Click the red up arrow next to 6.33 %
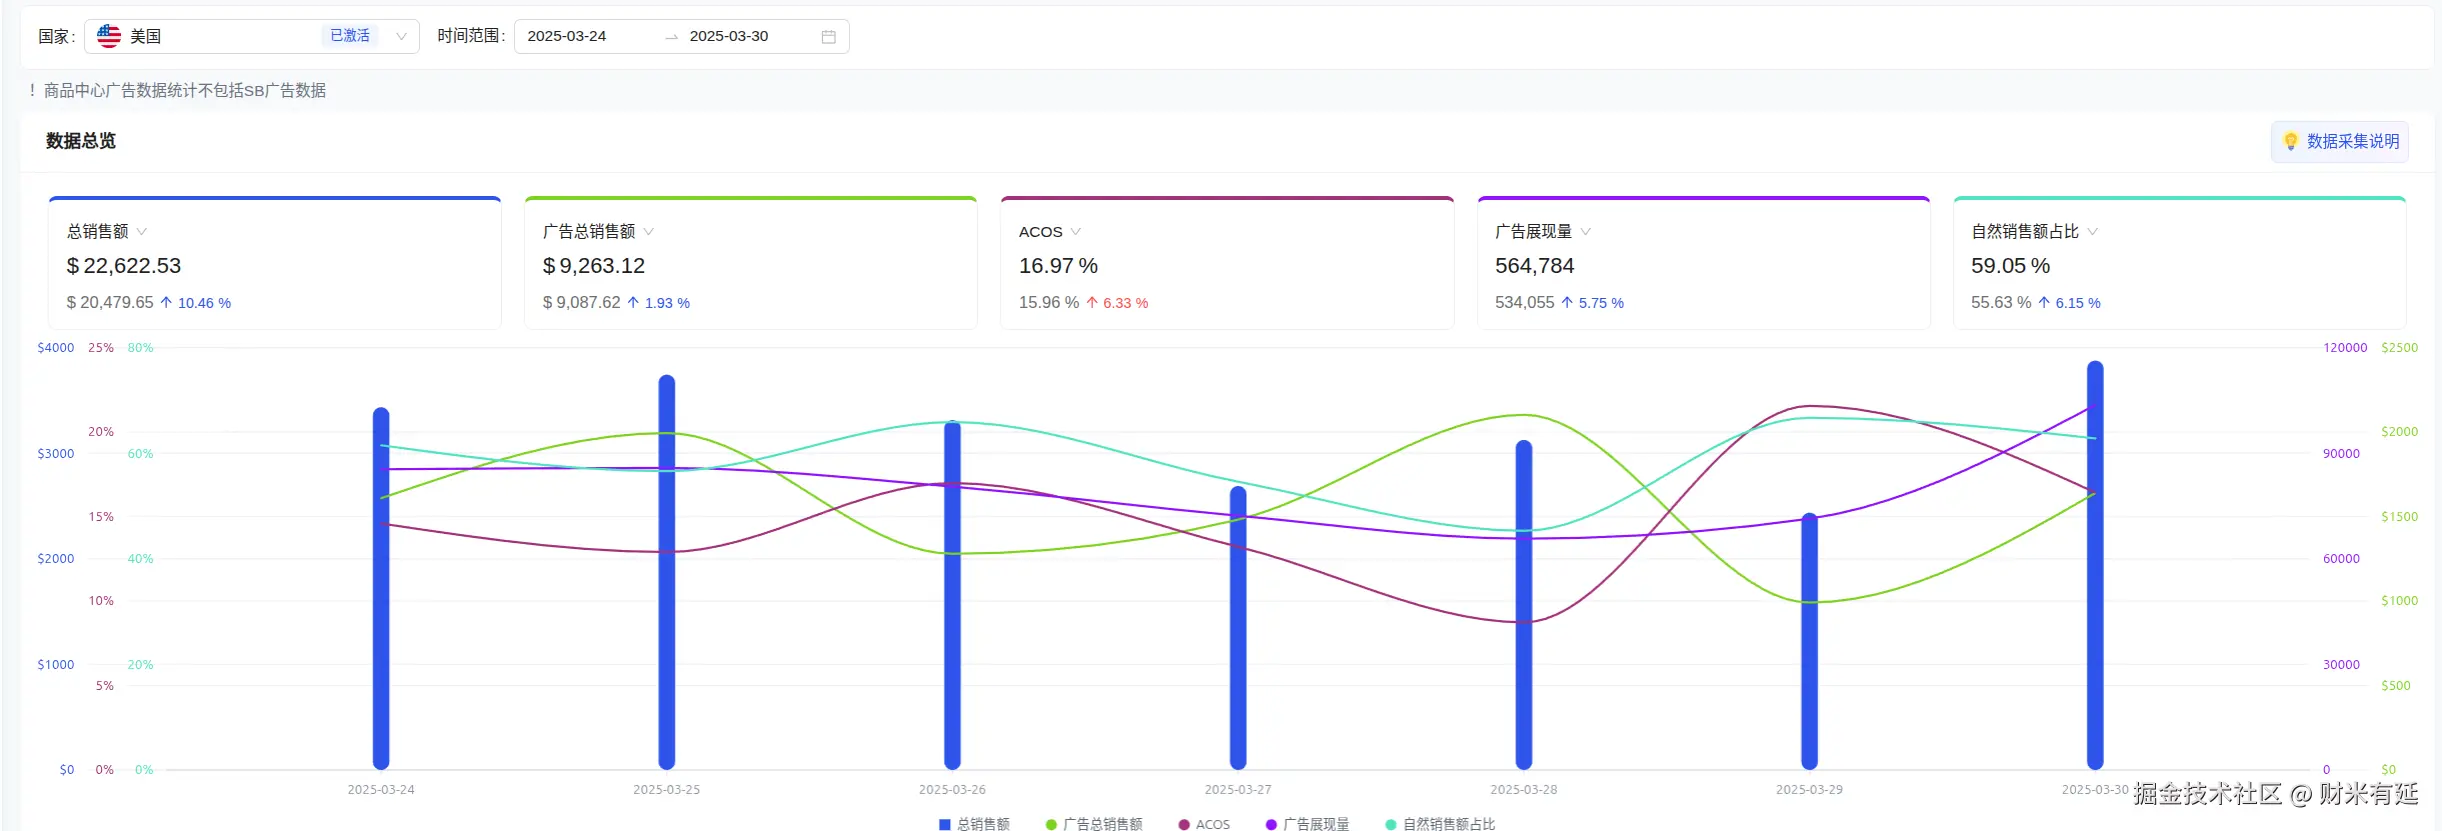This screenshot has width=2442, height=831. point(1092,302)
